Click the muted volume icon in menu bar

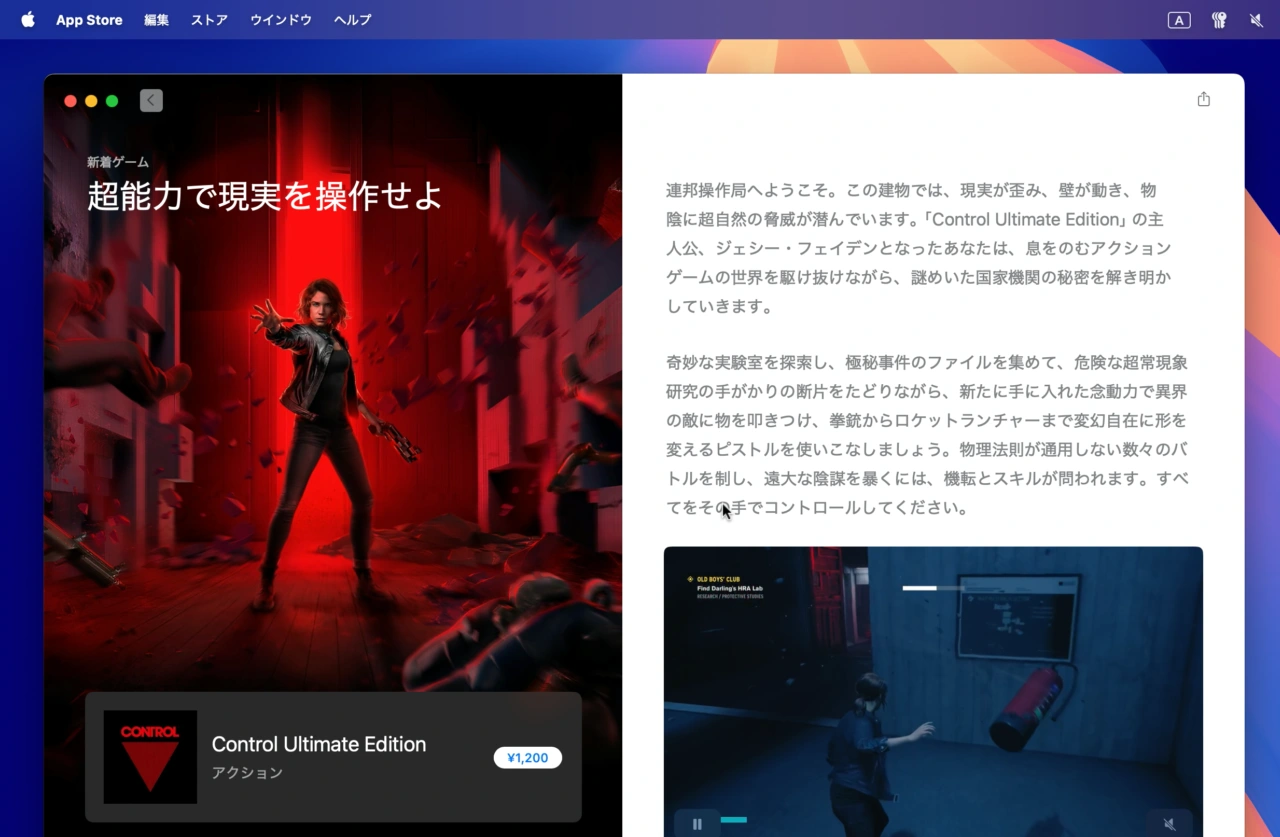tap(1256, 20)
